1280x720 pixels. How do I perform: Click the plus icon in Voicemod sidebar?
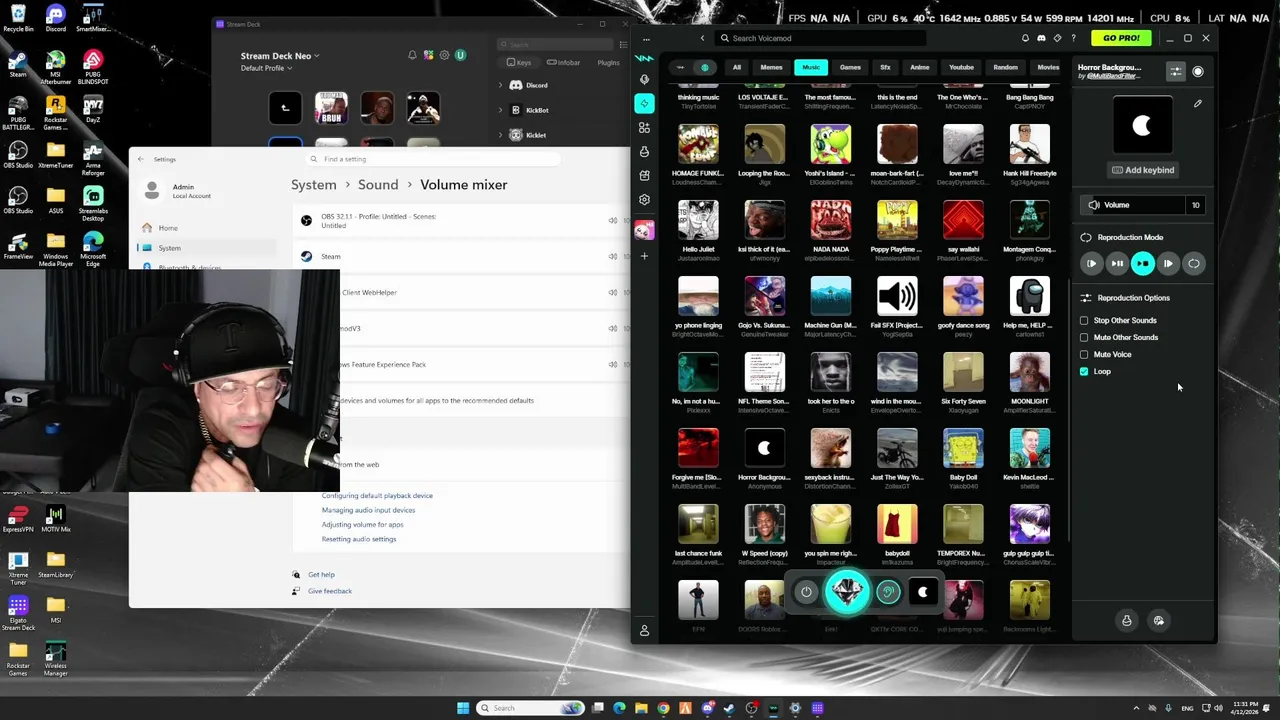pyautogui.click(x=644, y=256)
